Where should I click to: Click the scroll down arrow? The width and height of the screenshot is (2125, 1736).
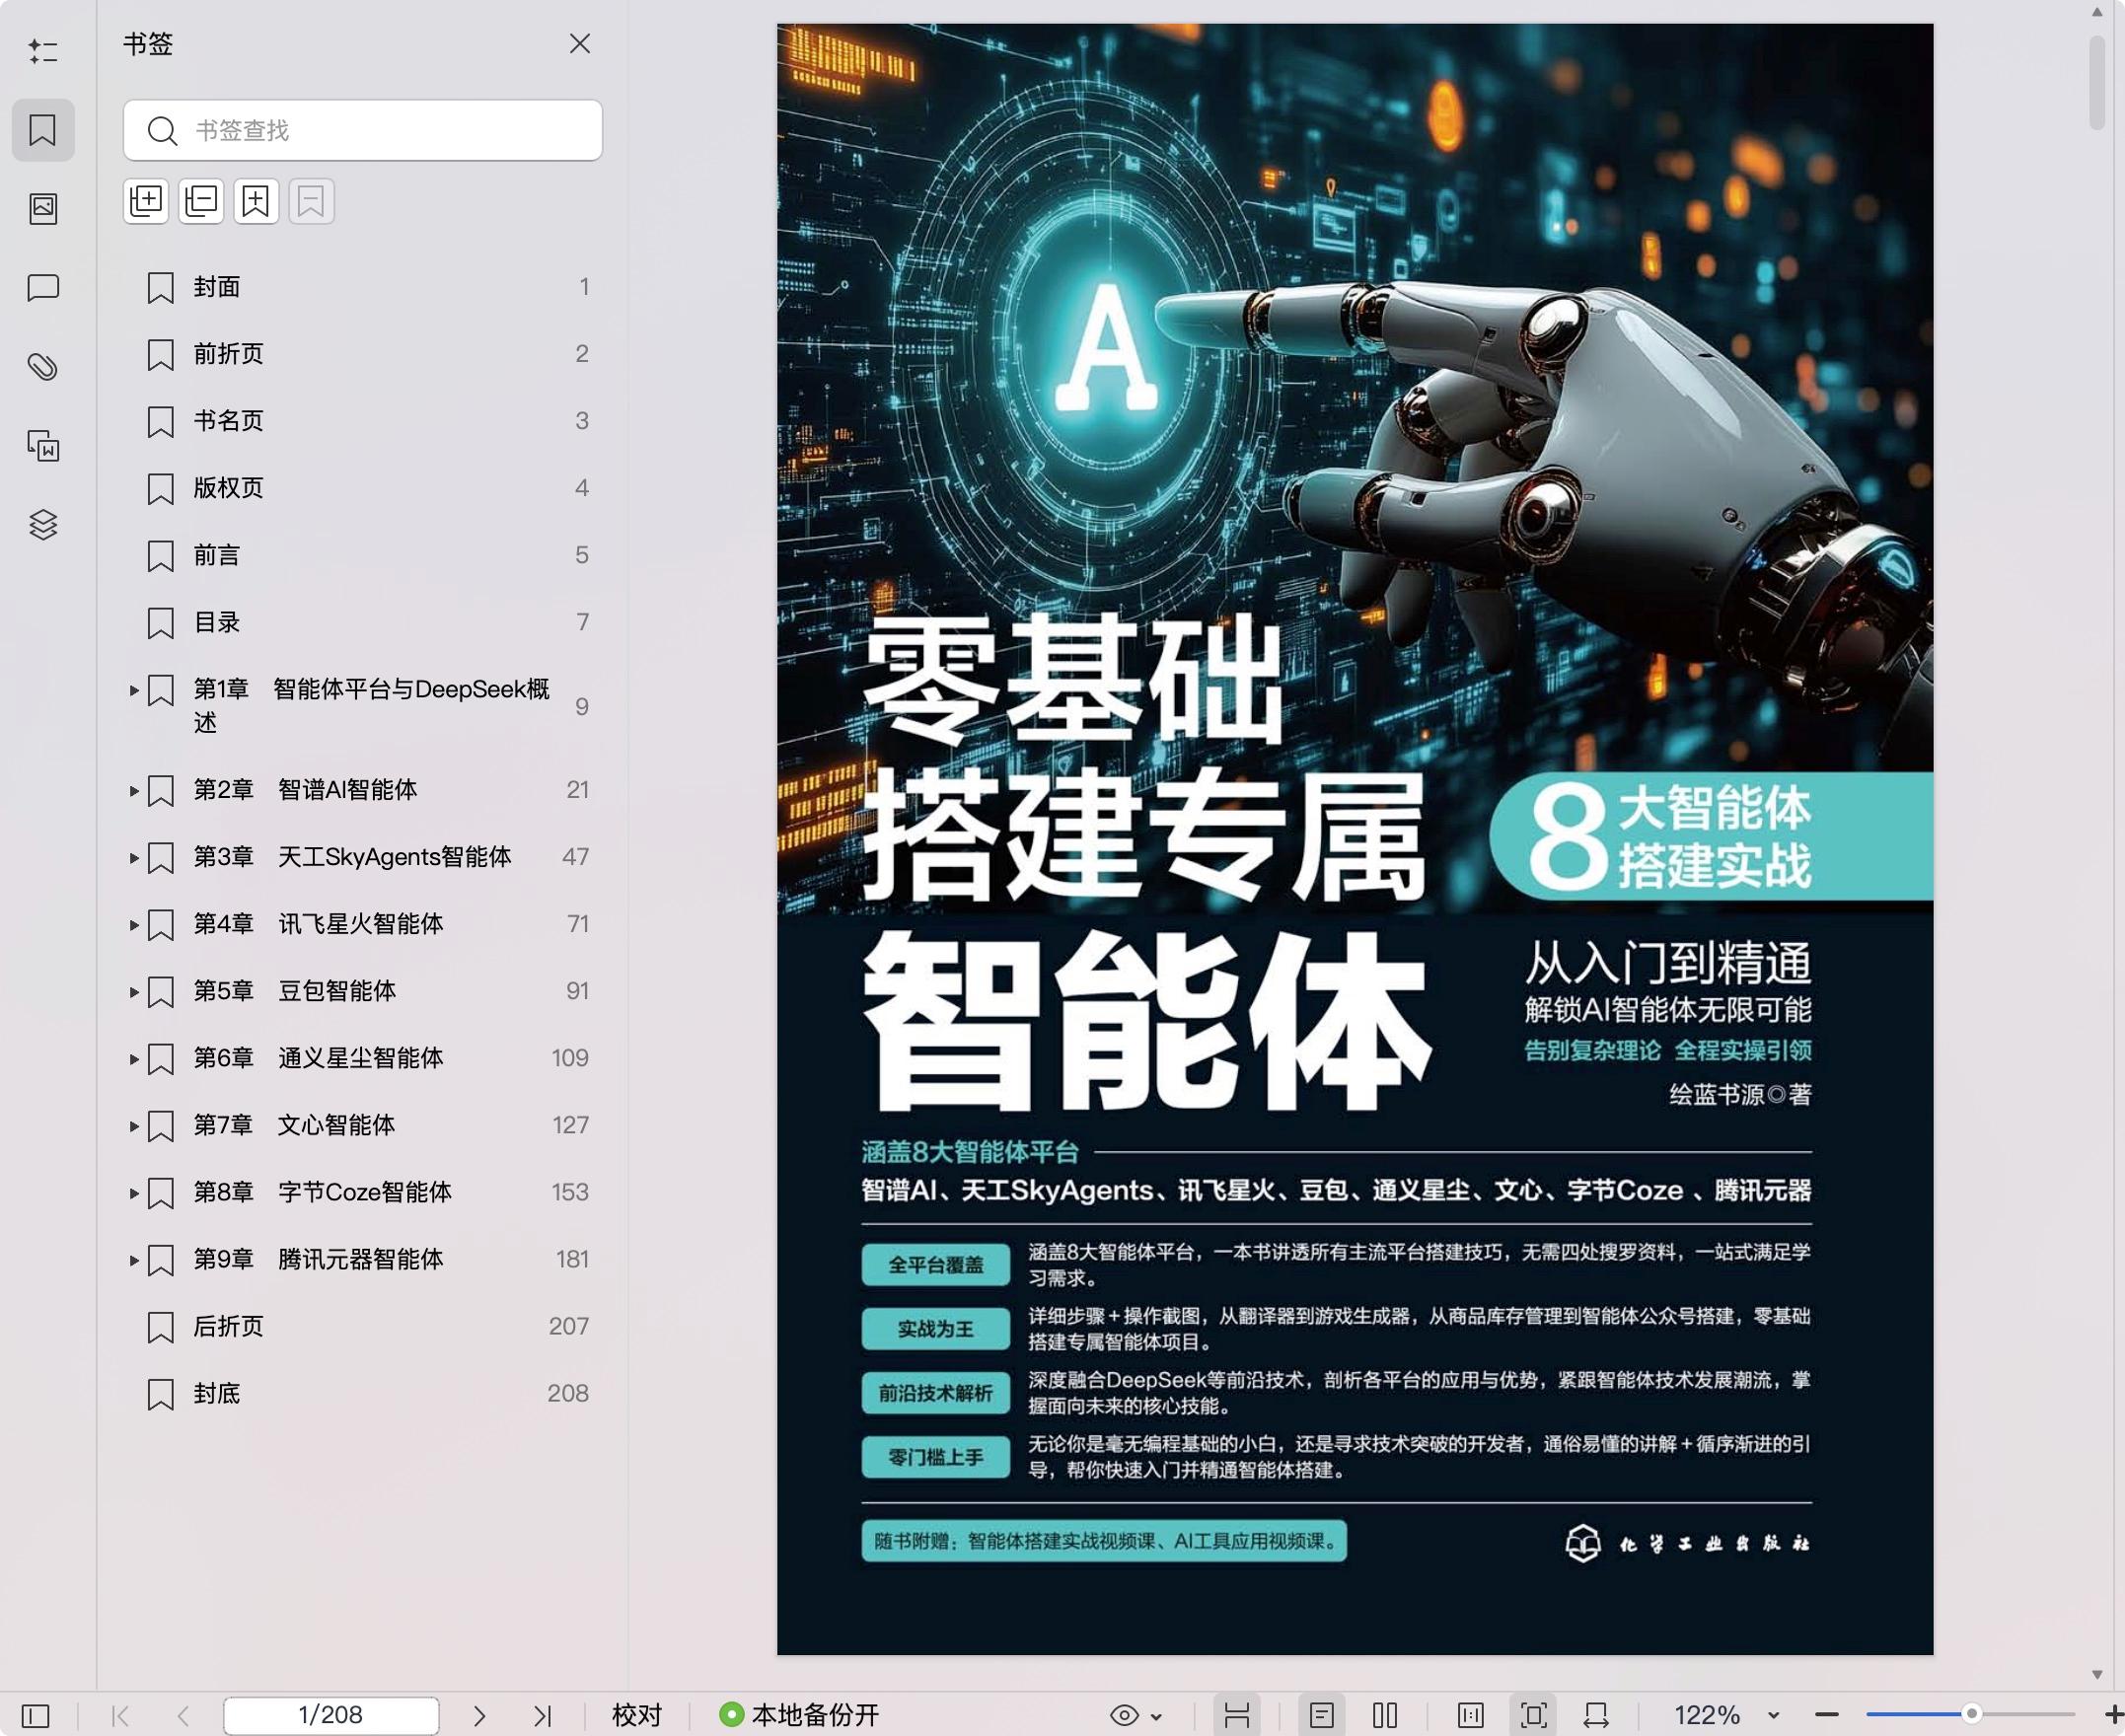(2097, 1674)
